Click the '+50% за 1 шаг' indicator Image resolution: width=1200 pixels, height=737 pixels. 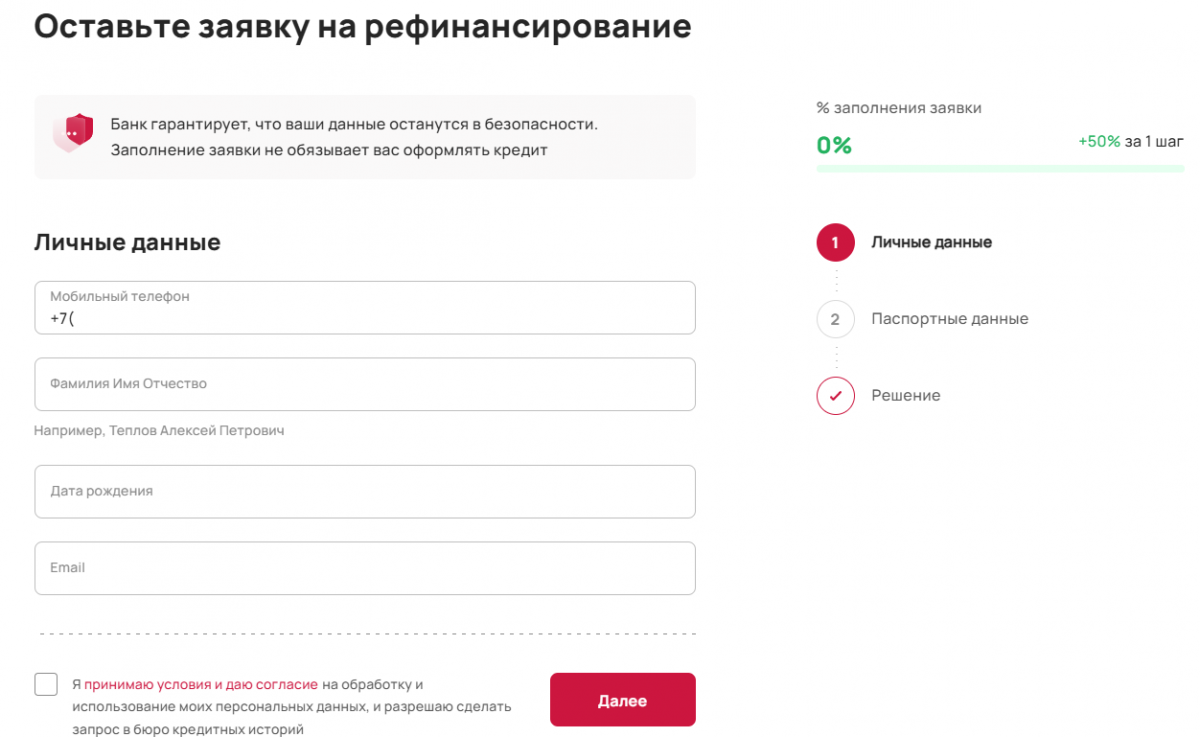(x=1130, y=142)
